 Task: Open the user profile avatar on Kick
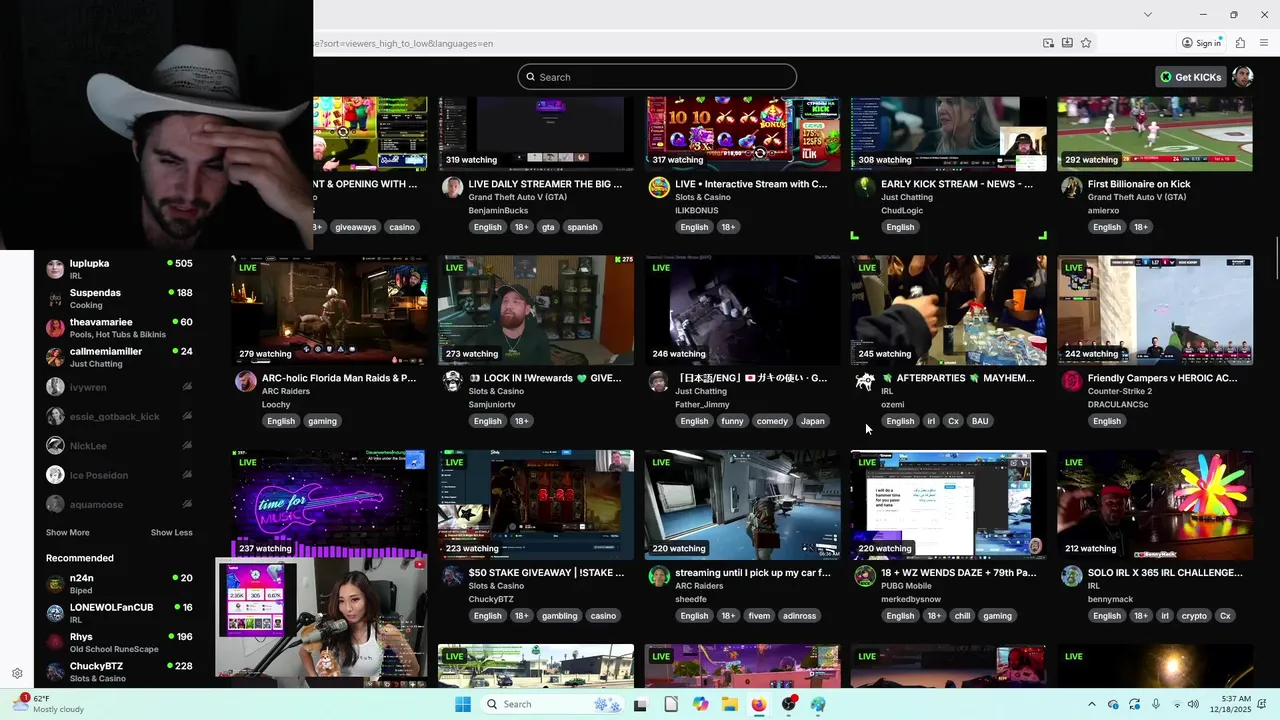pos(1243,77)
